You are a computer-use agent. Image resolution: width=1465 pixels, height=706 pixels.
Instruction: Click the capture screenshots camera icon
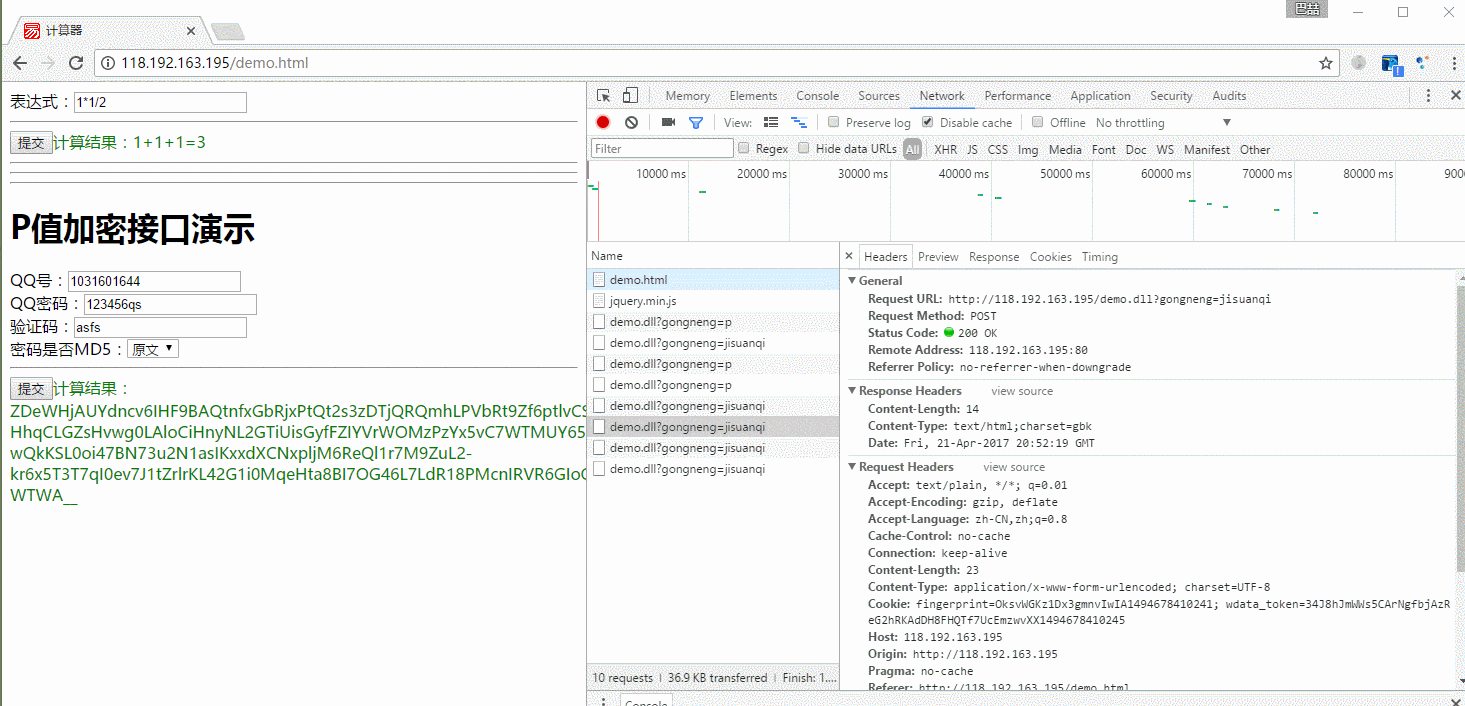[x=668, y=122]
